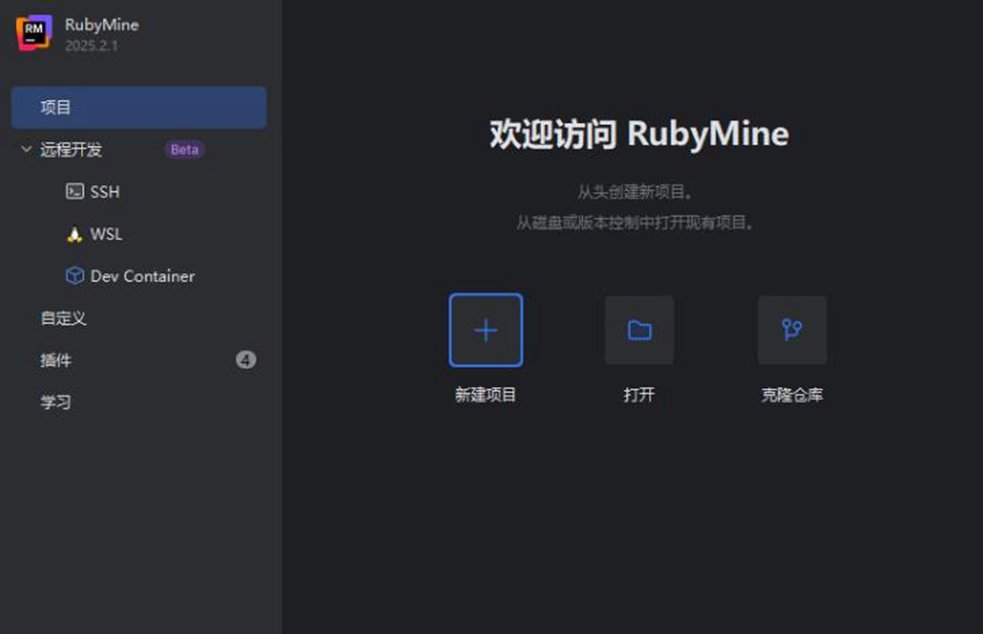The image size is (983, 634).
Task: Click the RubyMine logo icon
Action: (x=34, y=33)
